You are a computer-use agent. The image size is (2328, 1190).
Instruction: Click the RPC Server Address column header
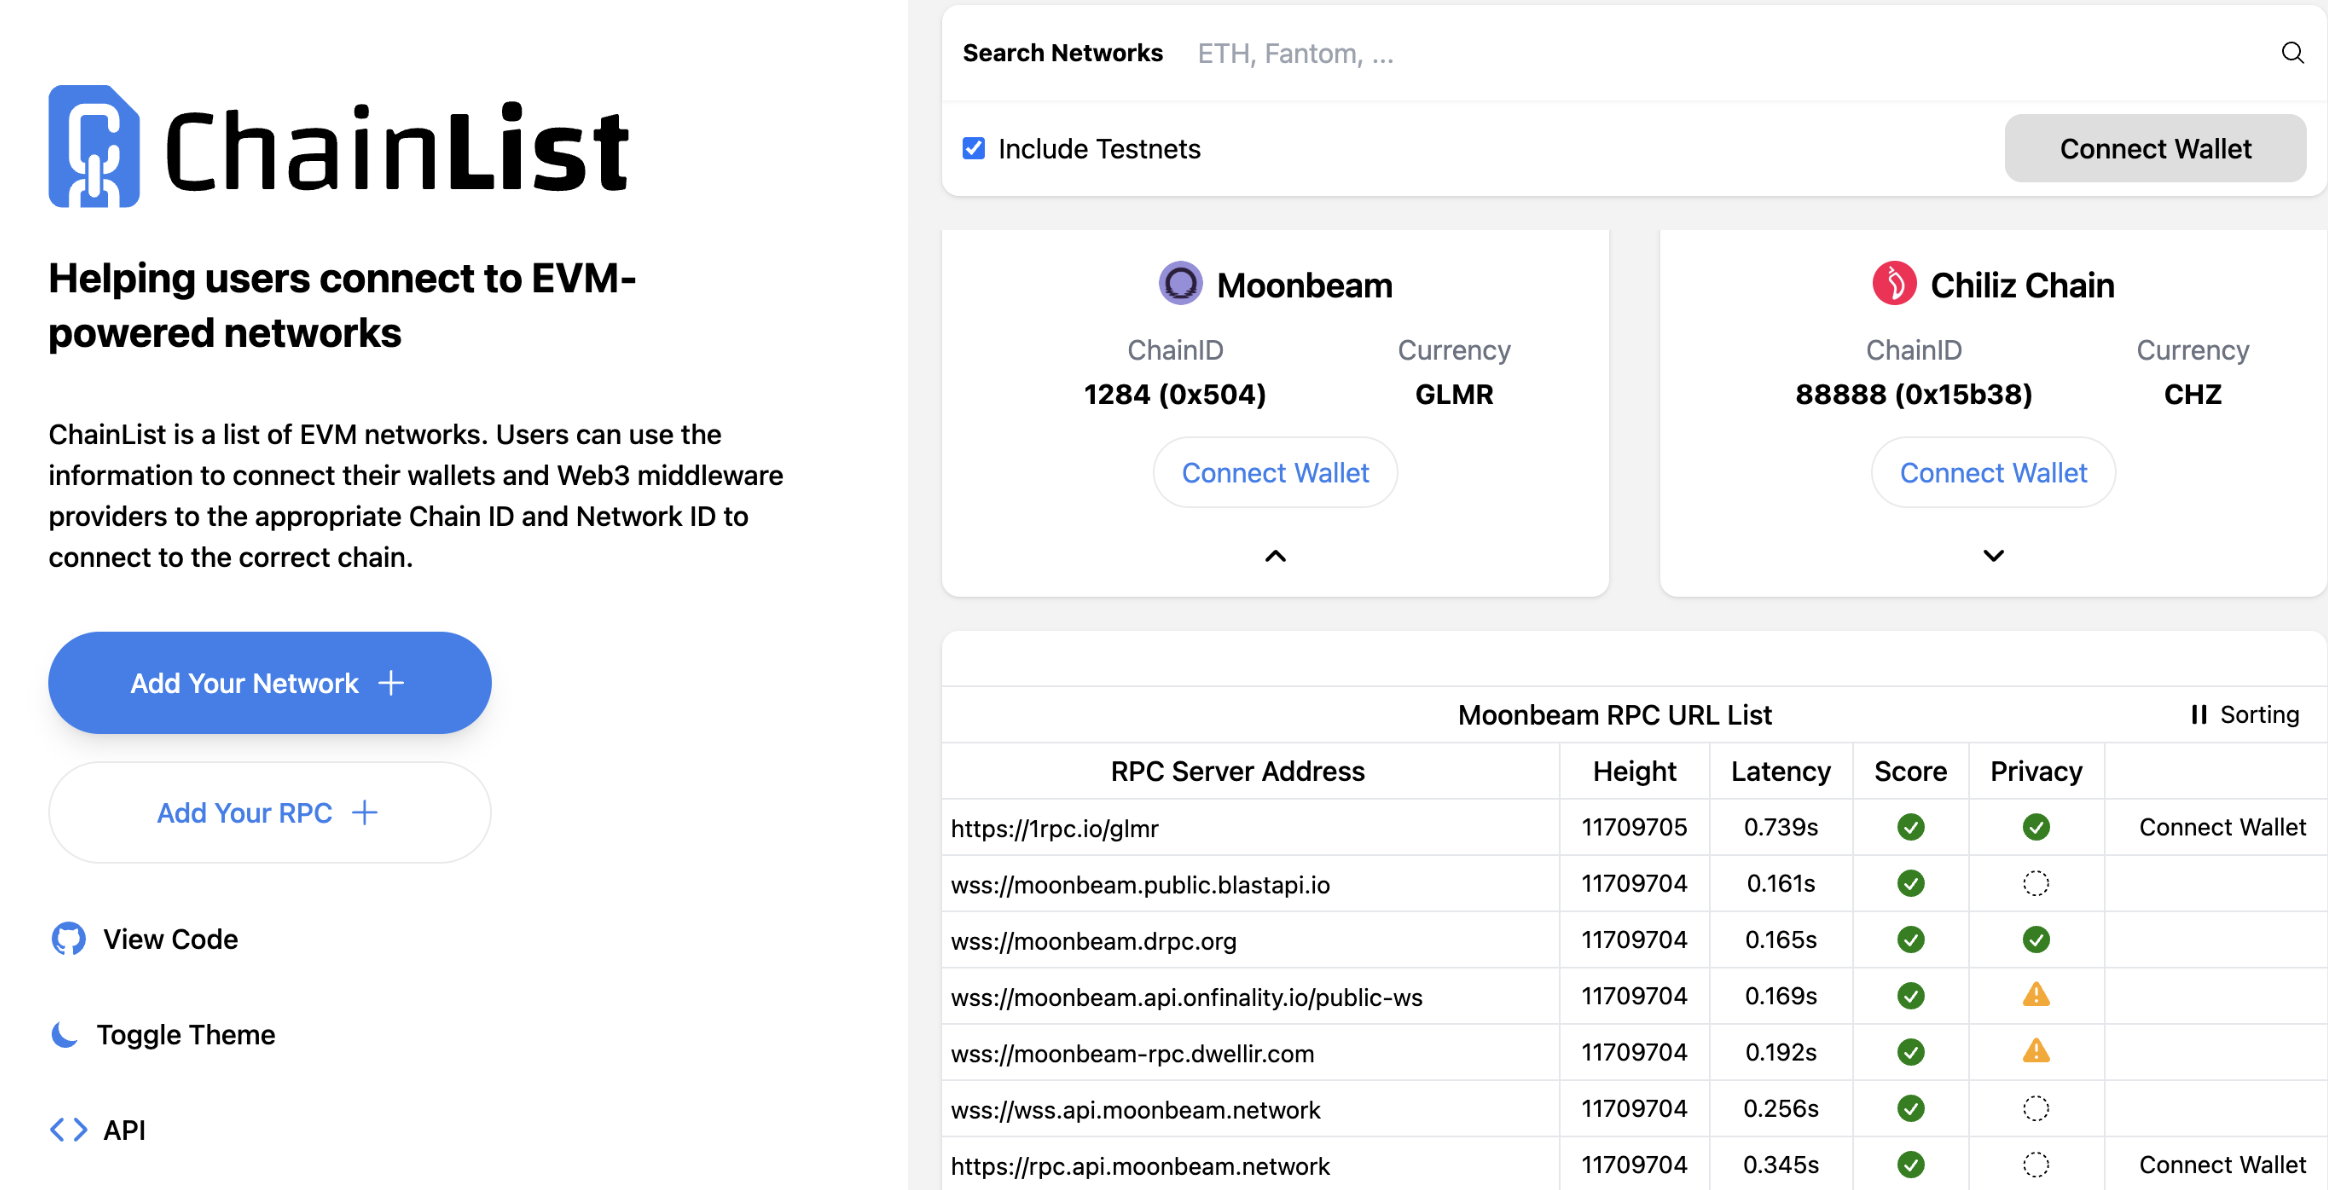(x=1237, y=771)
